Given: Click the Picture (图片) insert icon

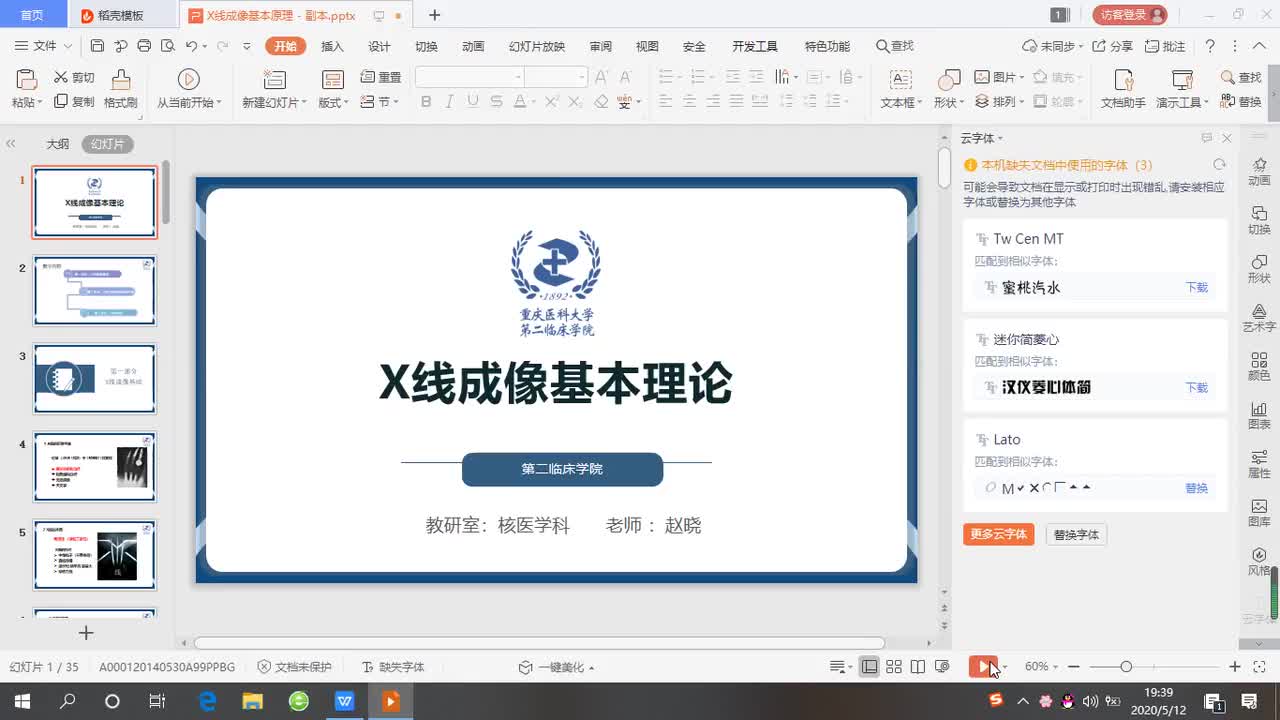Looking at the screenshot, I should (x=982, y=77).
